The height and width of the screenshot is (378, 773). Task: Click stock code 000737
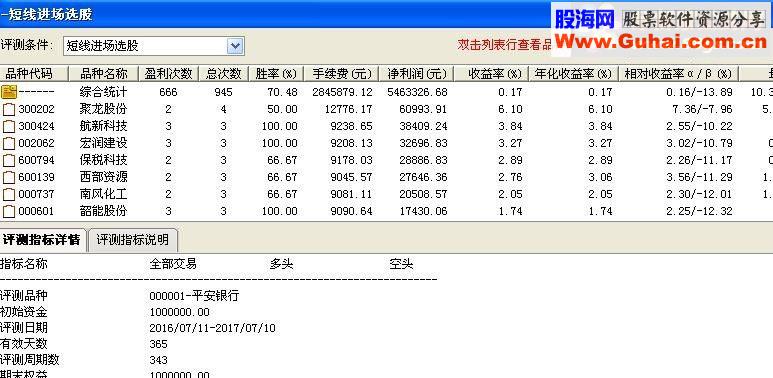(36, 195)
